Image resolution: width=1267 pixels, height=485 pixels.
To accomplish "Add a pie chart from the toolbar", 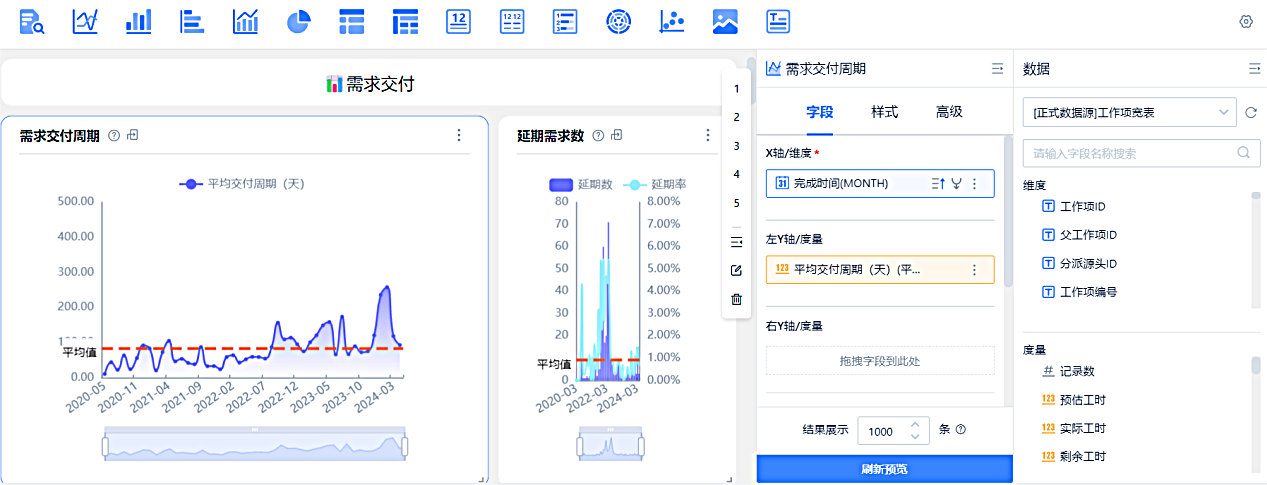I will 298,21.
